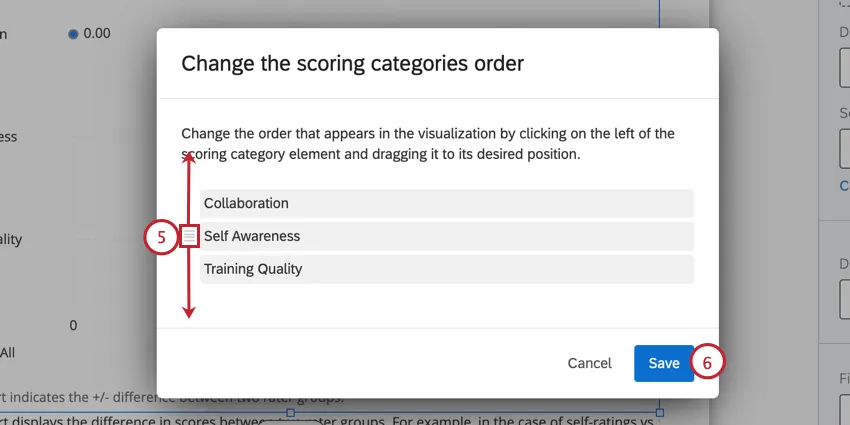This screenshot has height=425, width=850.
Task: Select the Self Awareness category row
Action: [446, 236]
